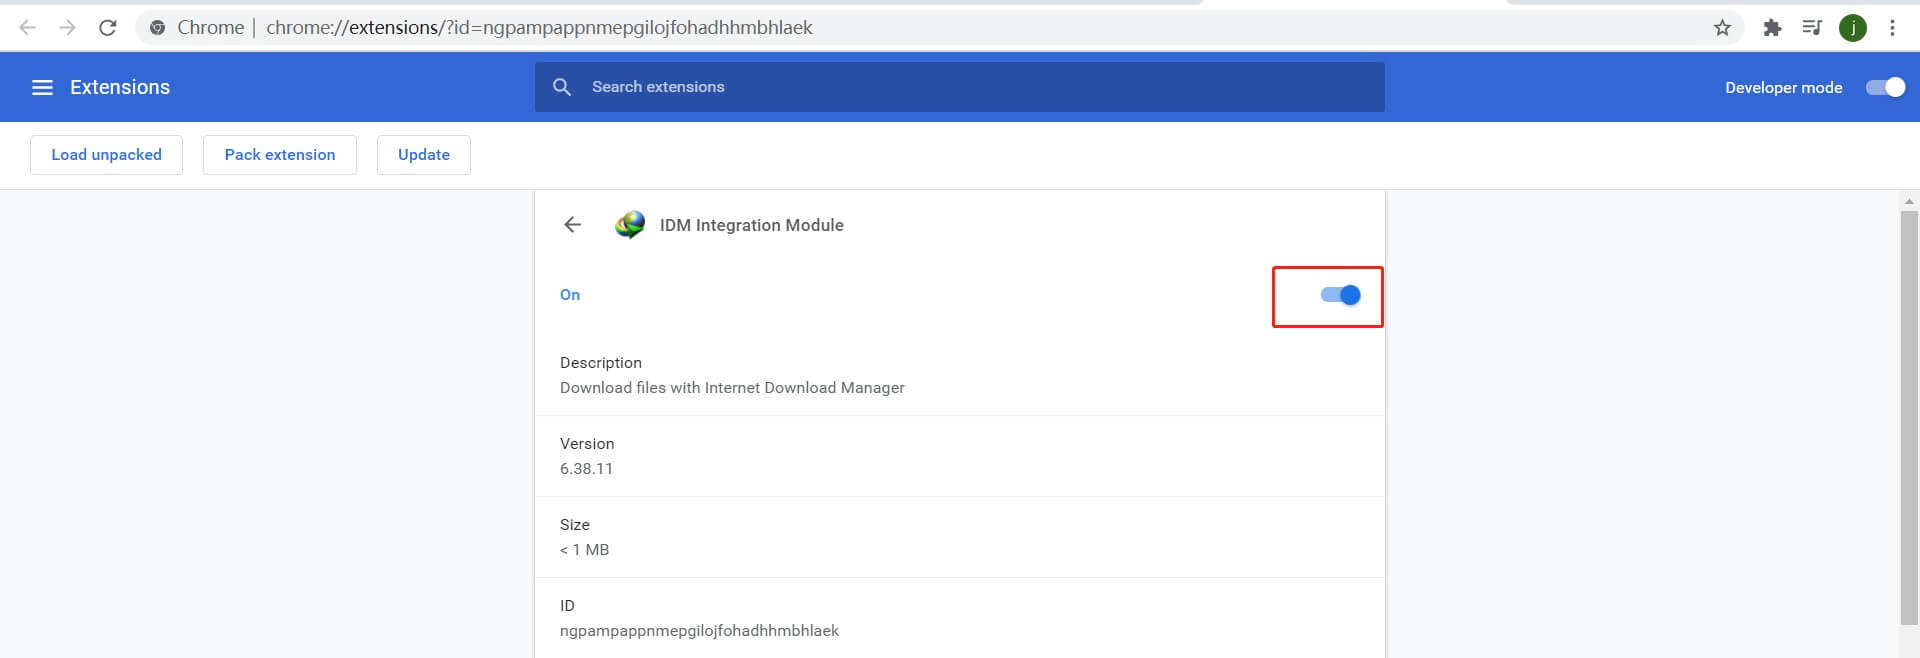Click version number 6.38.11
The height and width of the screenshot is (658, 1920).
pyautogui.click(x=586, y=469)
